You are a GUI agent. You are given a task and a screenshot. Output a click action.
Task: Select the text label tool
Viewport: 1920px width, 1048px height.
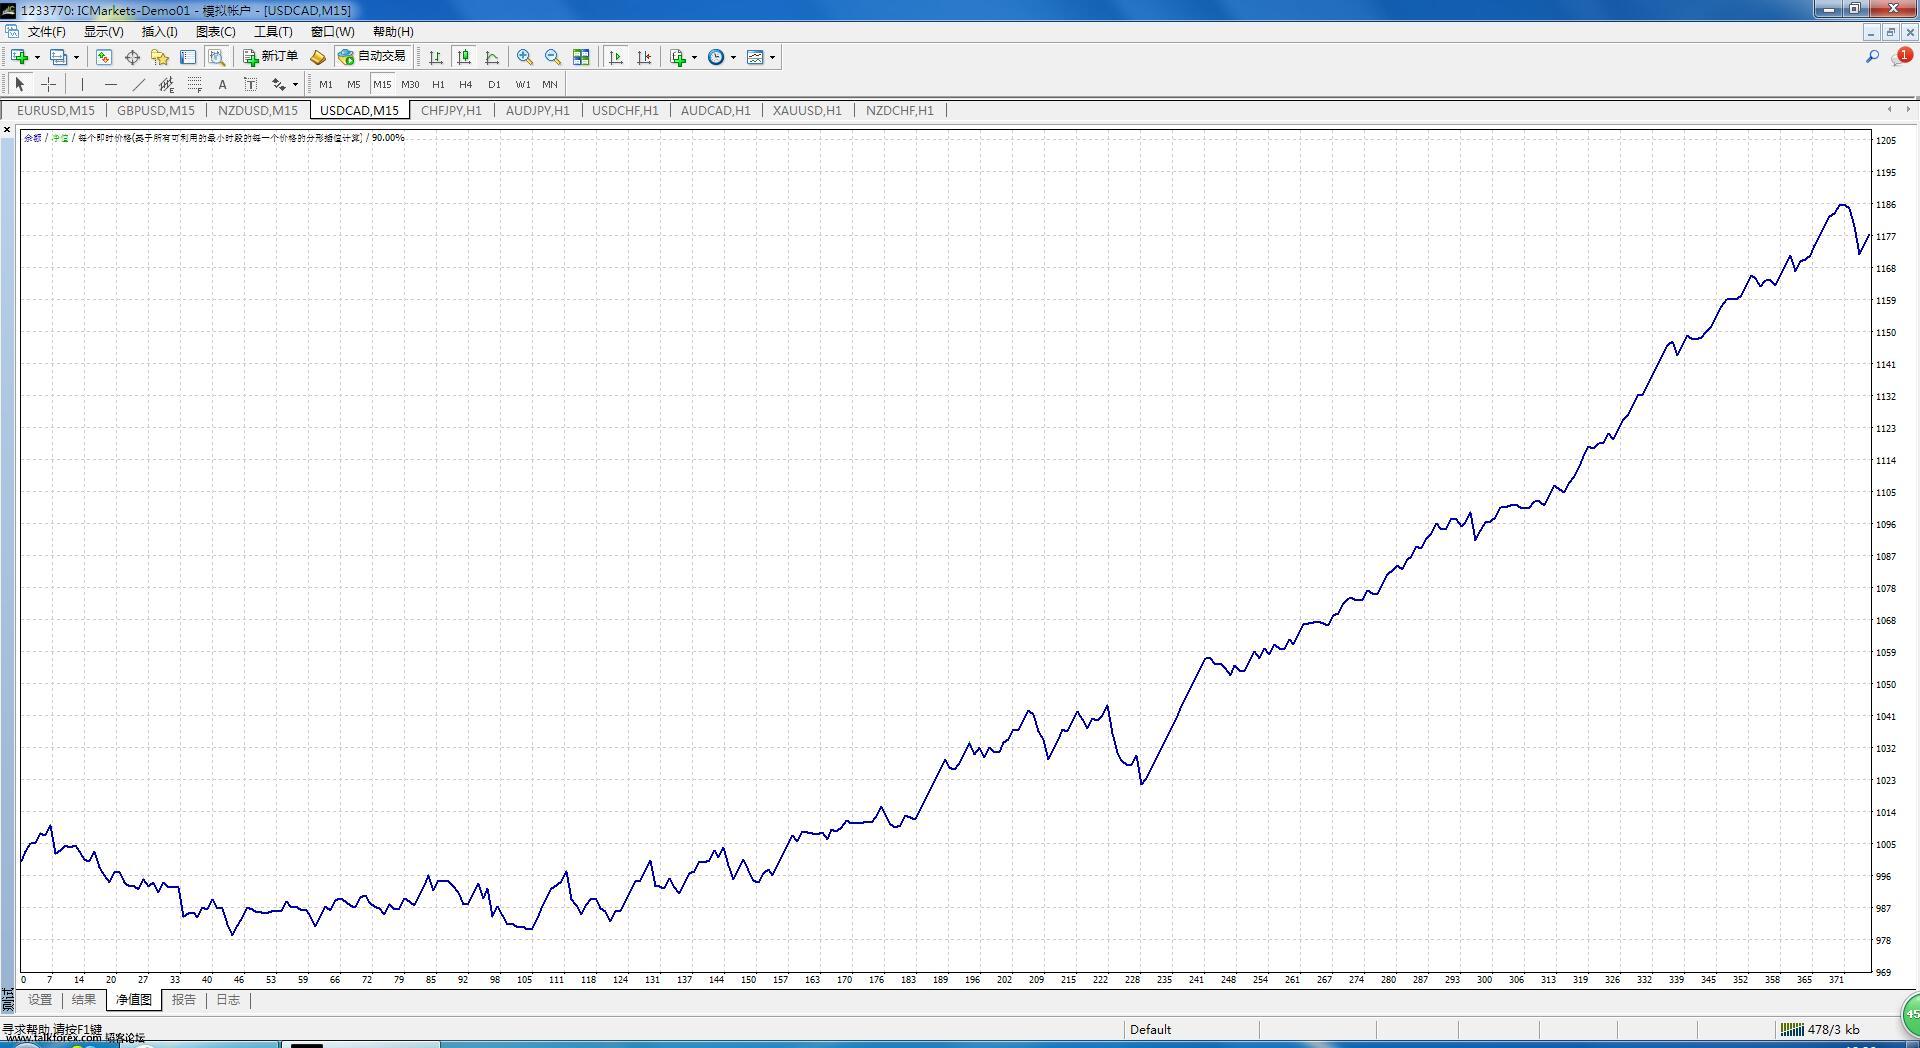pyautogui.click(x=250, y=84)
